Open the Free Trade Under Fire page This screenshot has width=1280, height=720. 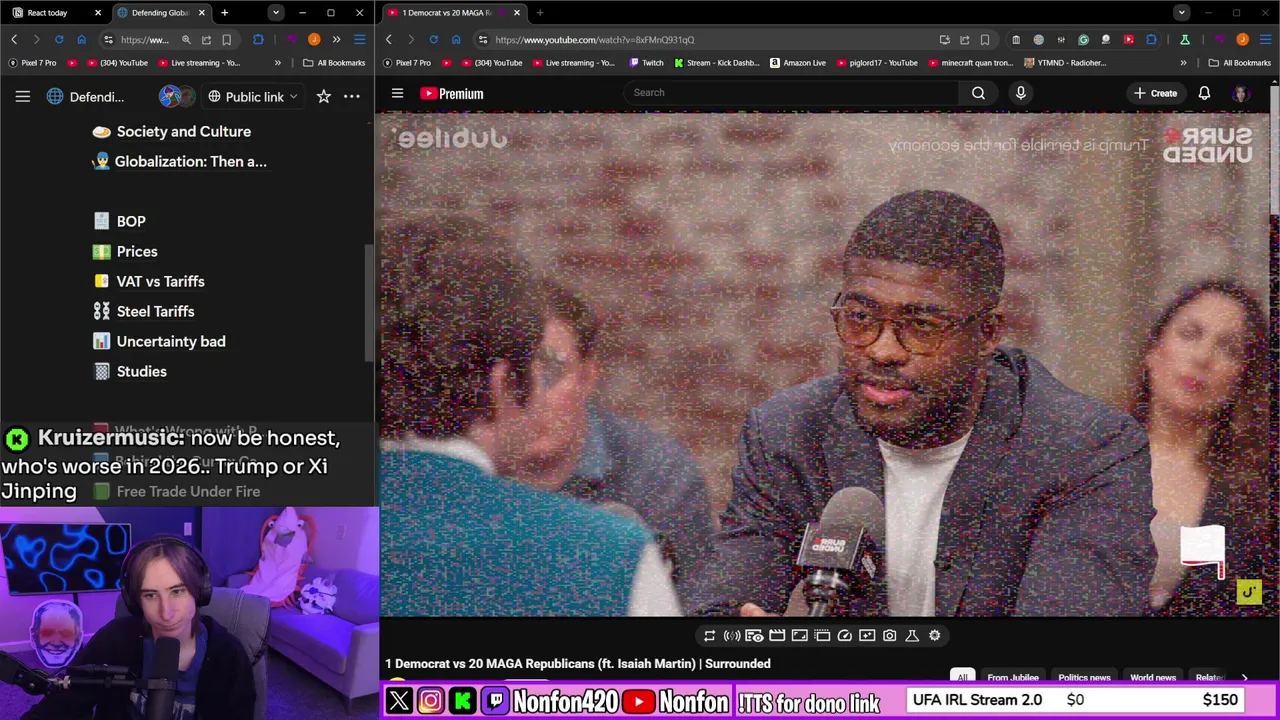(x=176, y=491)
